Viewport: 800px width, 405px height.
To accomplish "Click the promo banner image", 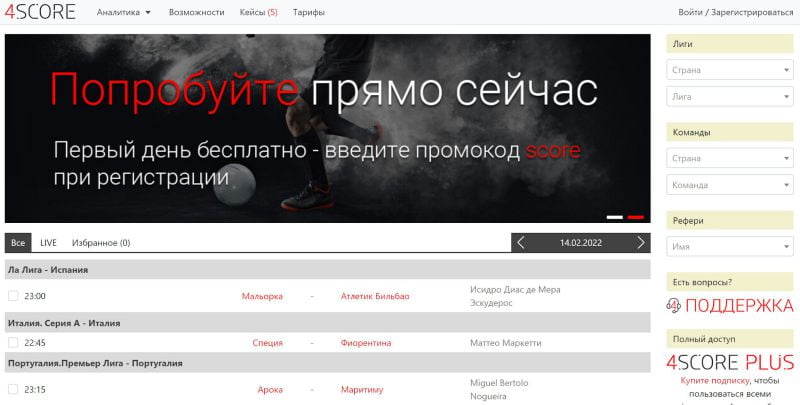I will pos(328,128).
